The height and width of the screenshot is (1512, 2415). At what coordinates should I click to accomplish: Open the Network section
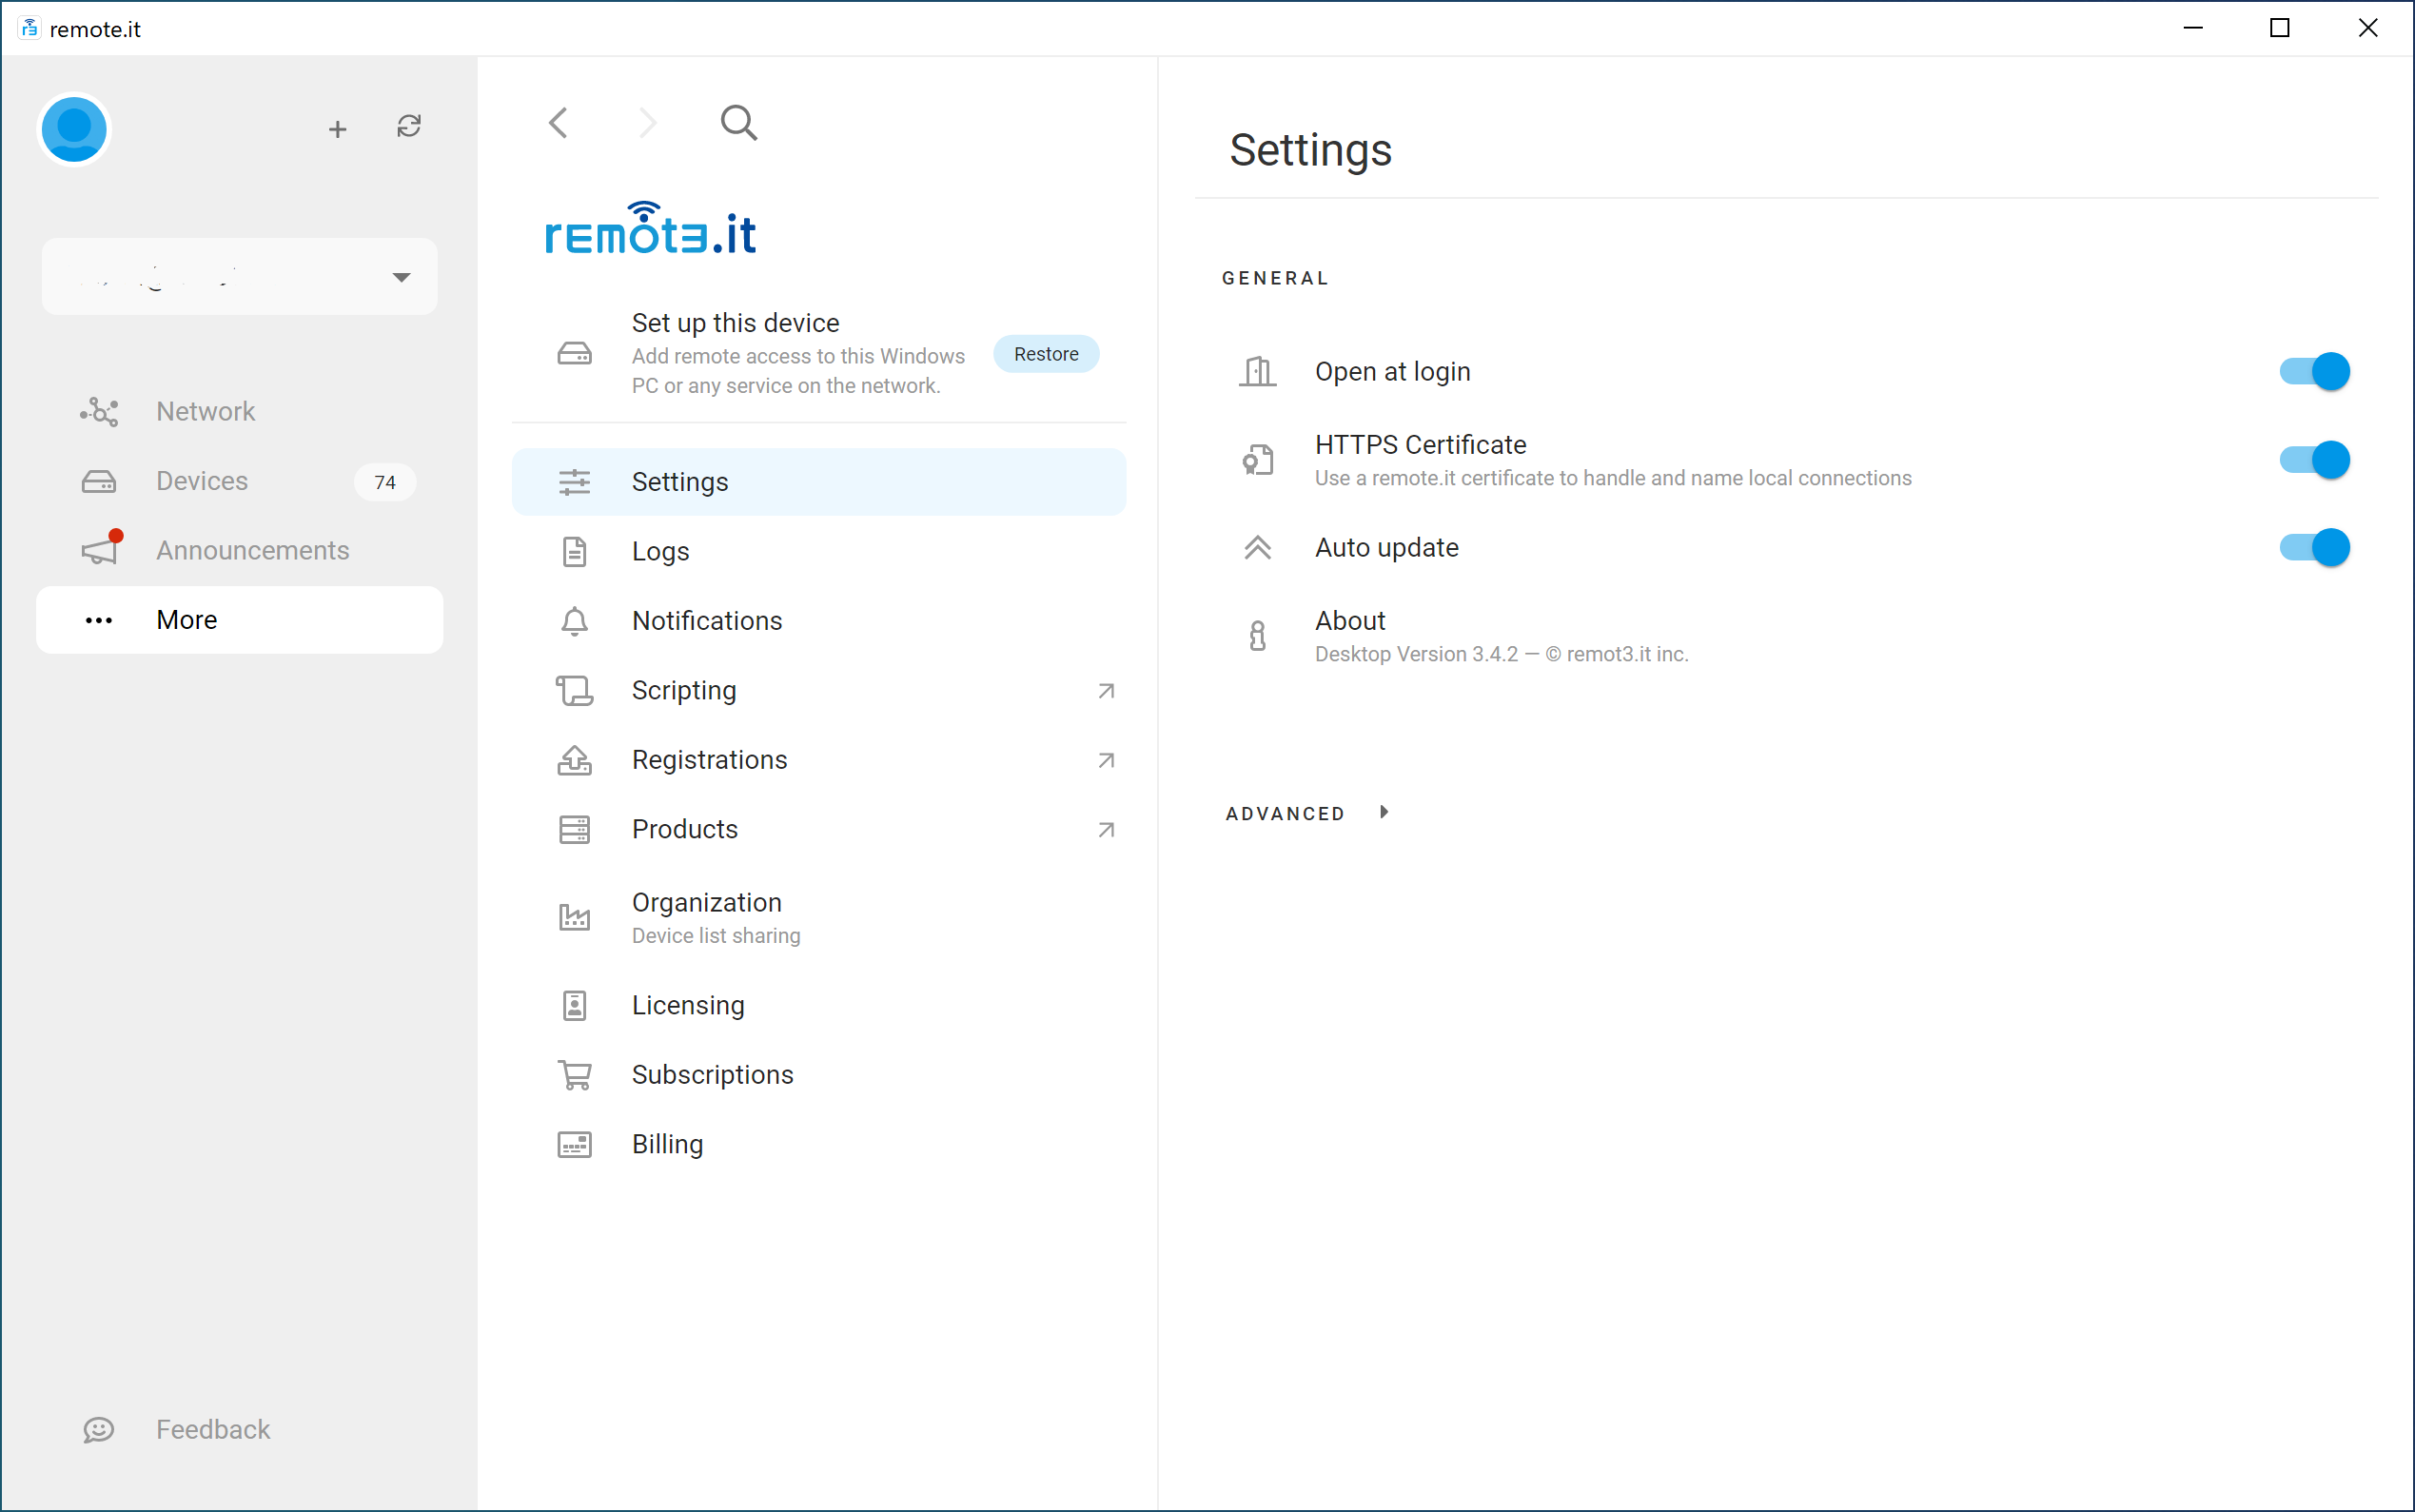(239, 411)
